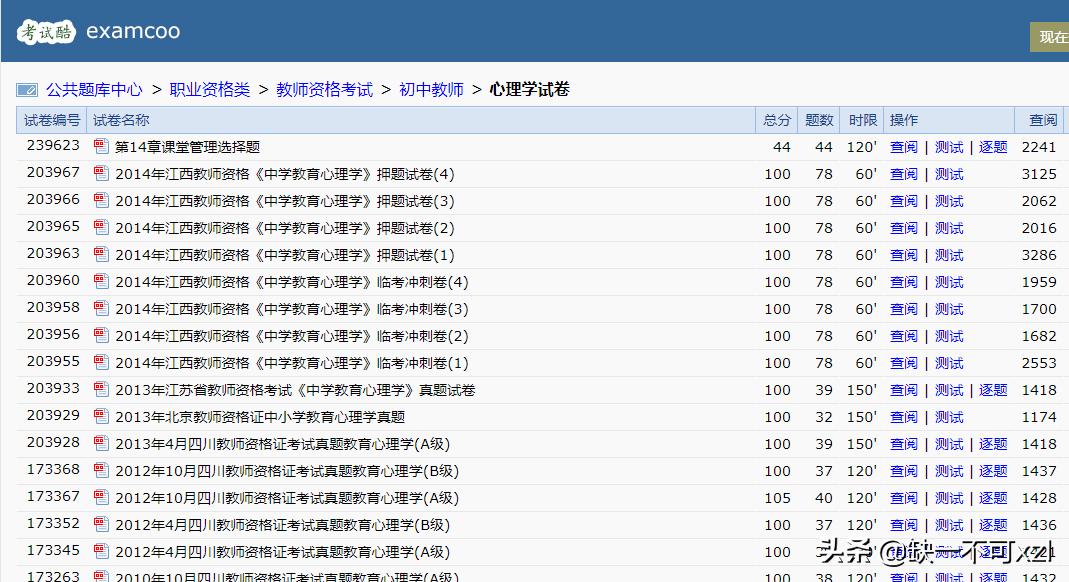The image size is (1069, 582).
Task: Open 职业资格类 breadcrumb link
Action: tap(209, 90)
